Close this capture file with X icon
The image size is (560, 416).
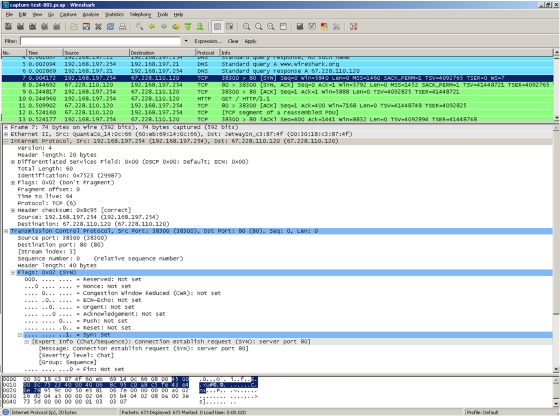(x=98, y=26)
